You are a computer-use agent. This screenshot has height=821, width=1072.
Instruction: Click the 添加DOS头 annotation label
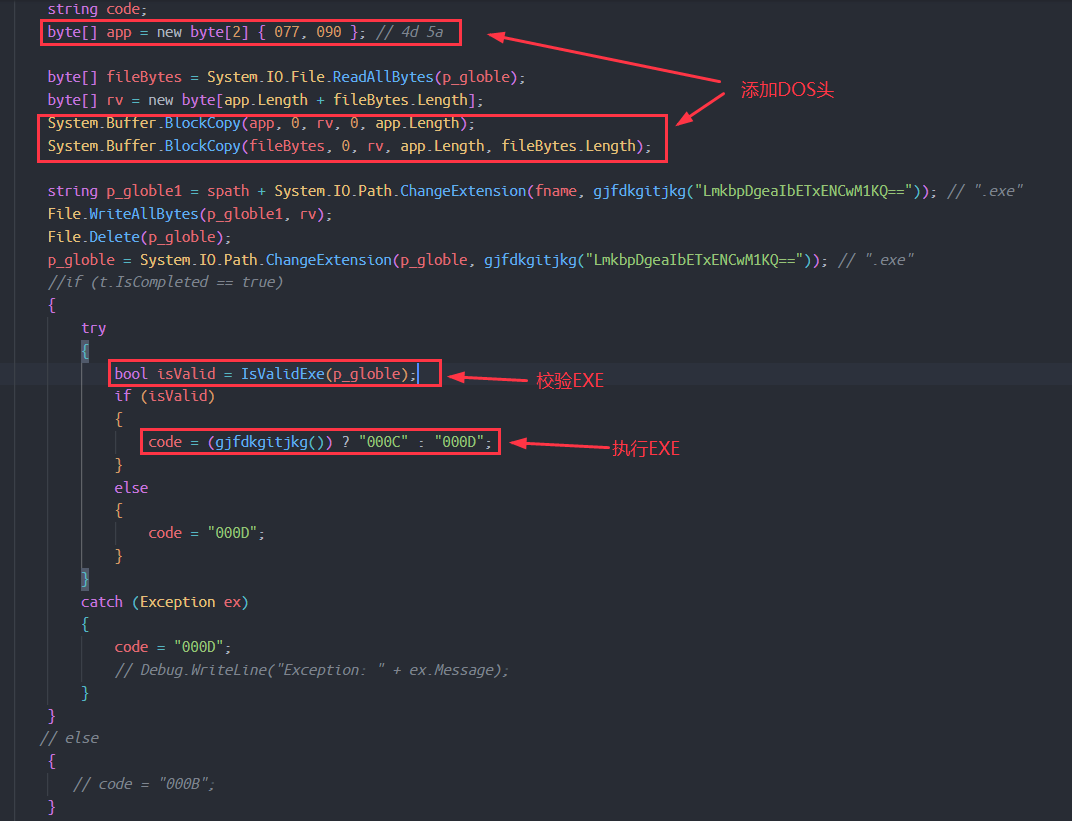787,90
